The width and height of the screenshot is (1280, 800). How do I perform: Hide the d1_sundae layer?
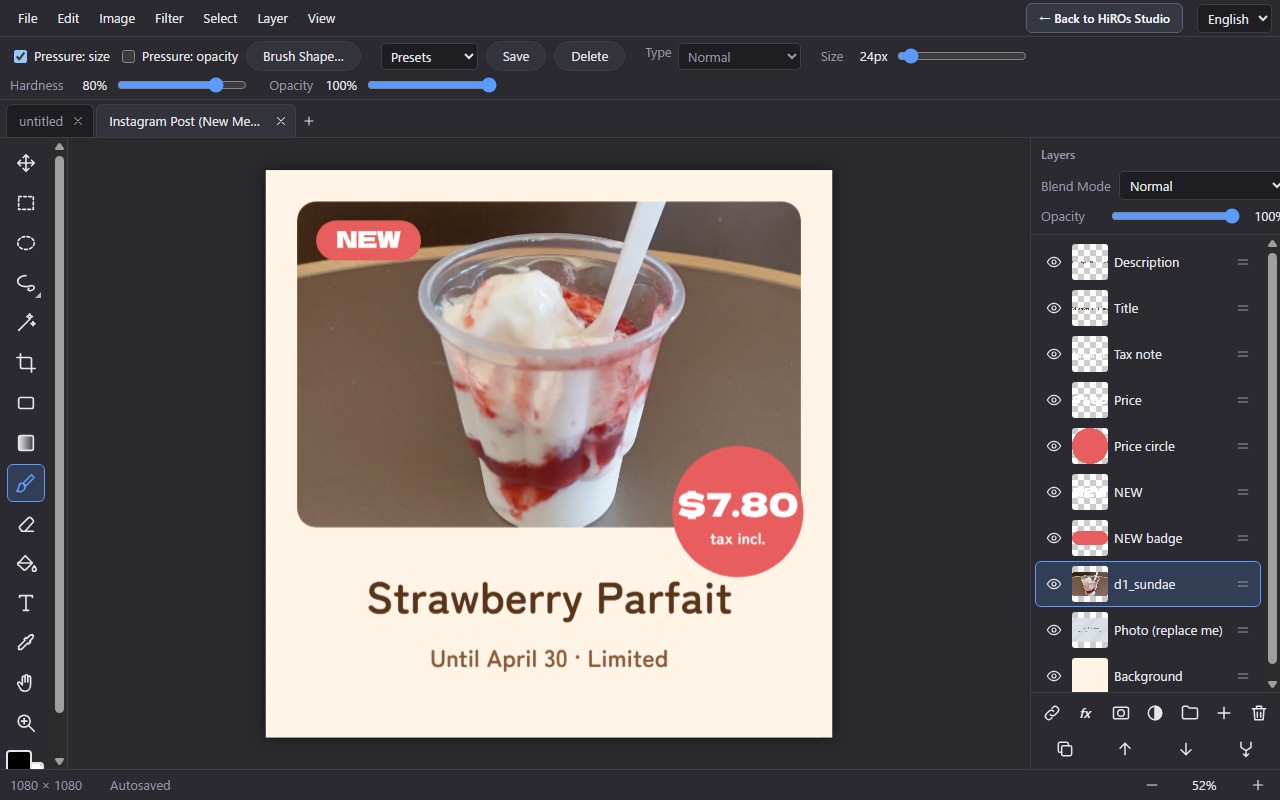[1053, 584]
